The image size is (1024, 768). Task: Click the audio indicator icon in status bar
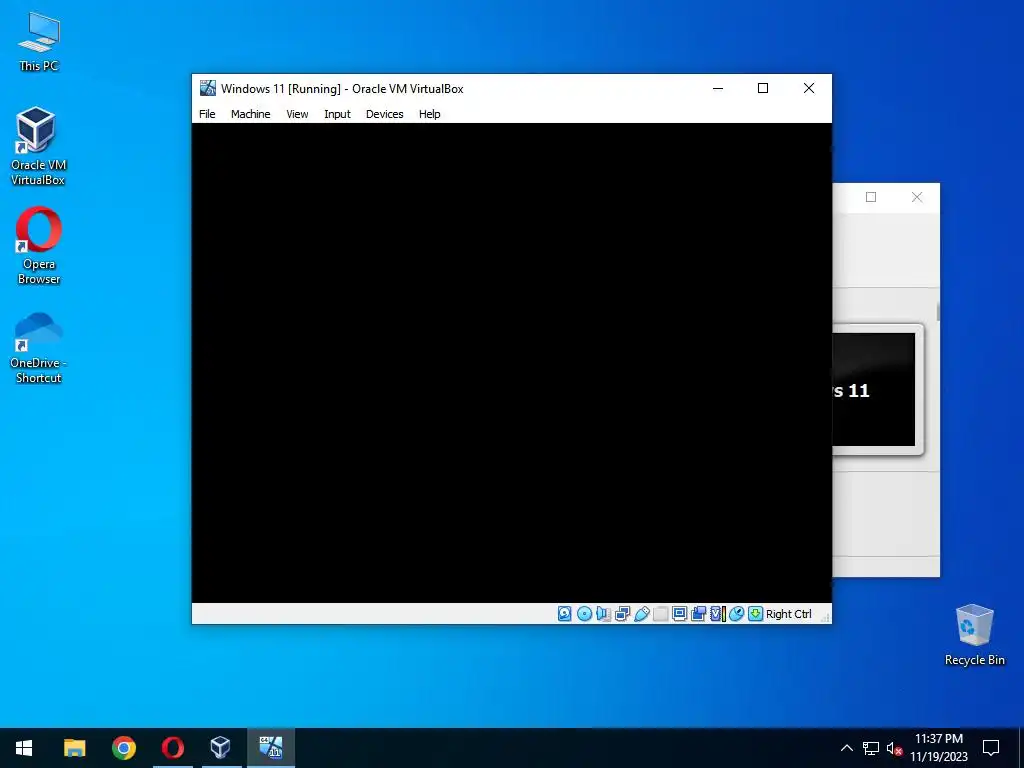pos(603,613)
